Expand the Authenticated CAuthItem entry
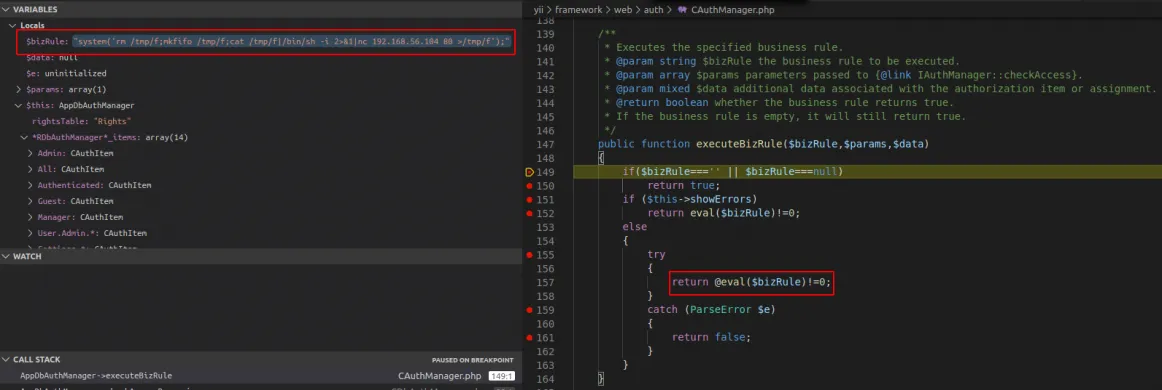The image size is (1162, 390). click(30, 185)
